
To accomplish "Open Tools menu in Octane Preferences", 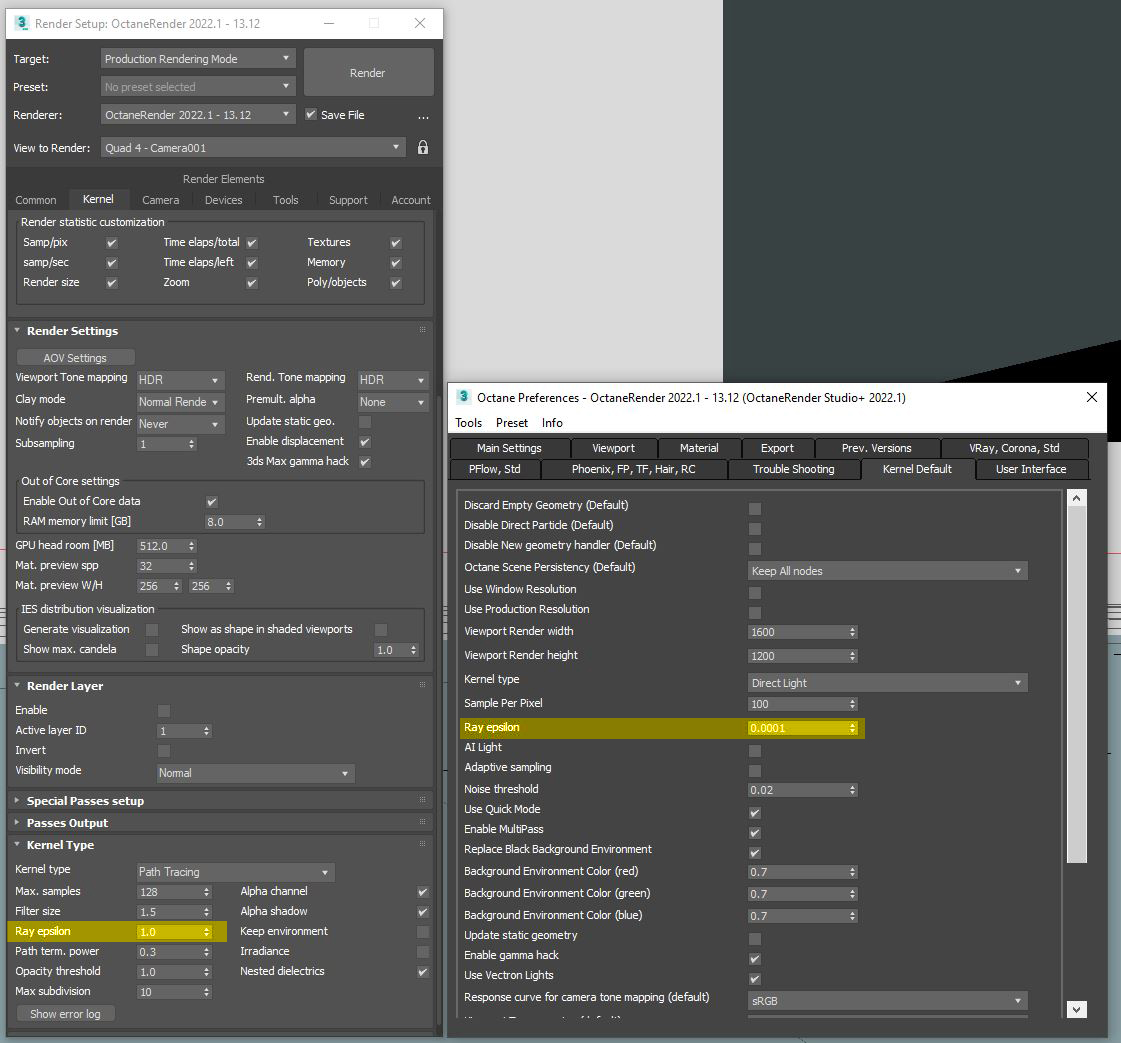I will 468,422.
